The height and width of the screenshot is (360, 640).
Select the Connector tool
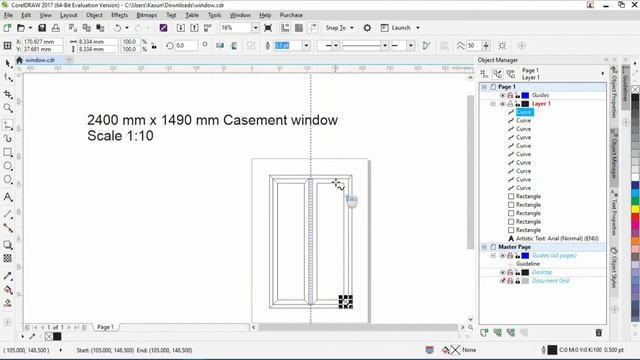pos(8,228)
